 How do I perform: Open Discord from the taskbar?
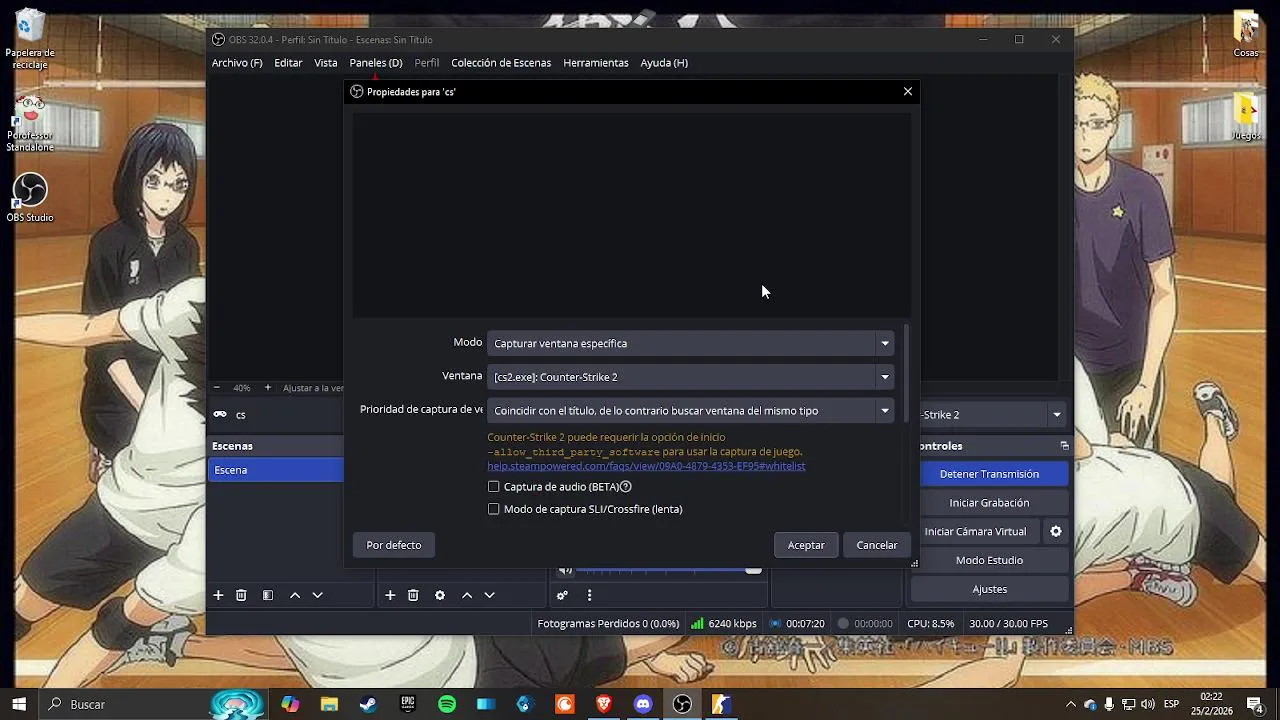coord(643,704)
